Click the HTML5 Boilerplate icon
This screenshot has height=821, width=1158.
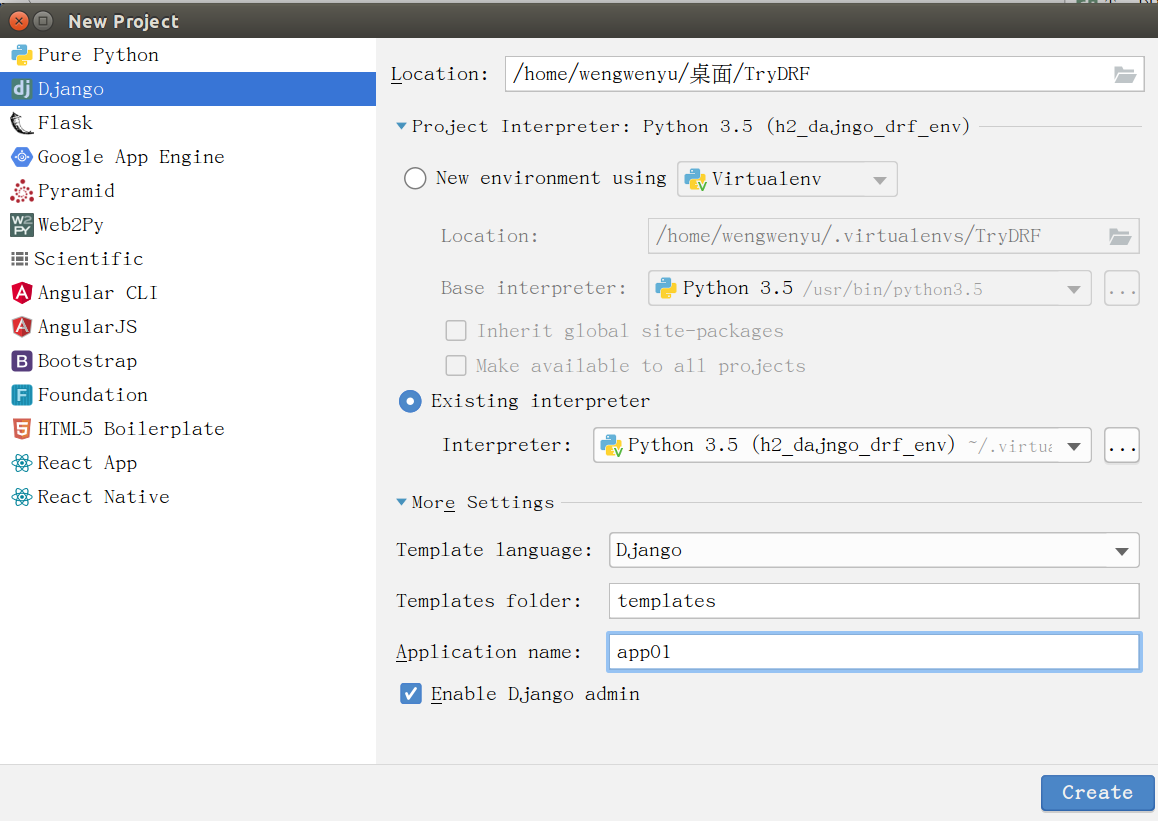click(21, 429)
